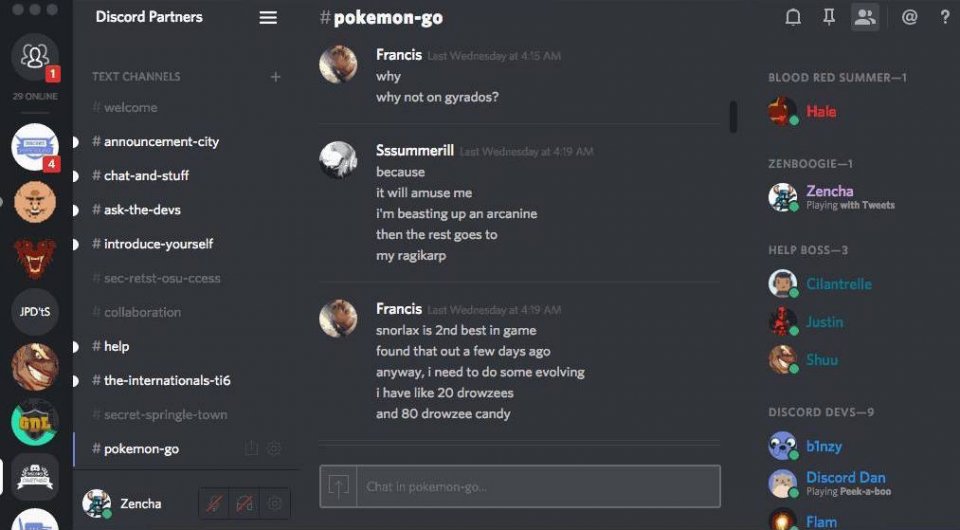This screenshot has height=530, width=960.
Task: Switch to #the-internationals-ti6 channel
Action: point(167,381)
